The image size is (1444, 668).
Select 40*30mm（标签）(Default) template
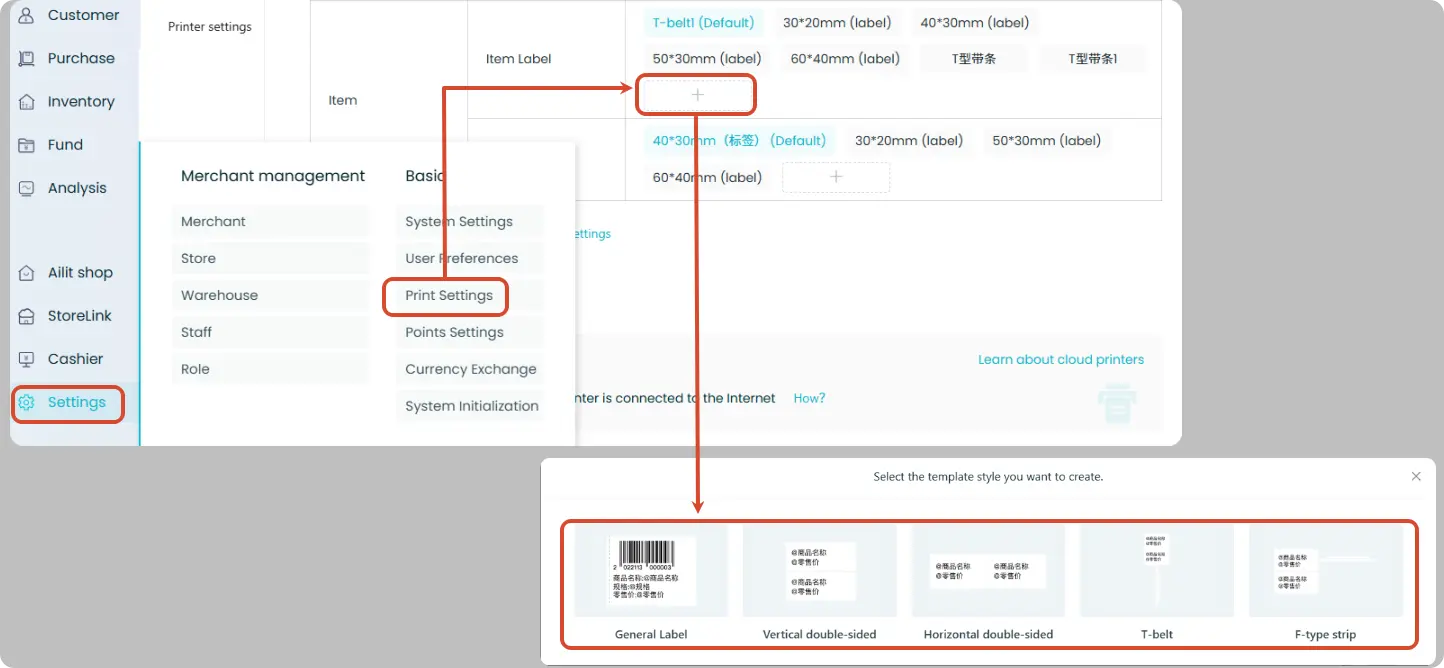click(739, 141)
